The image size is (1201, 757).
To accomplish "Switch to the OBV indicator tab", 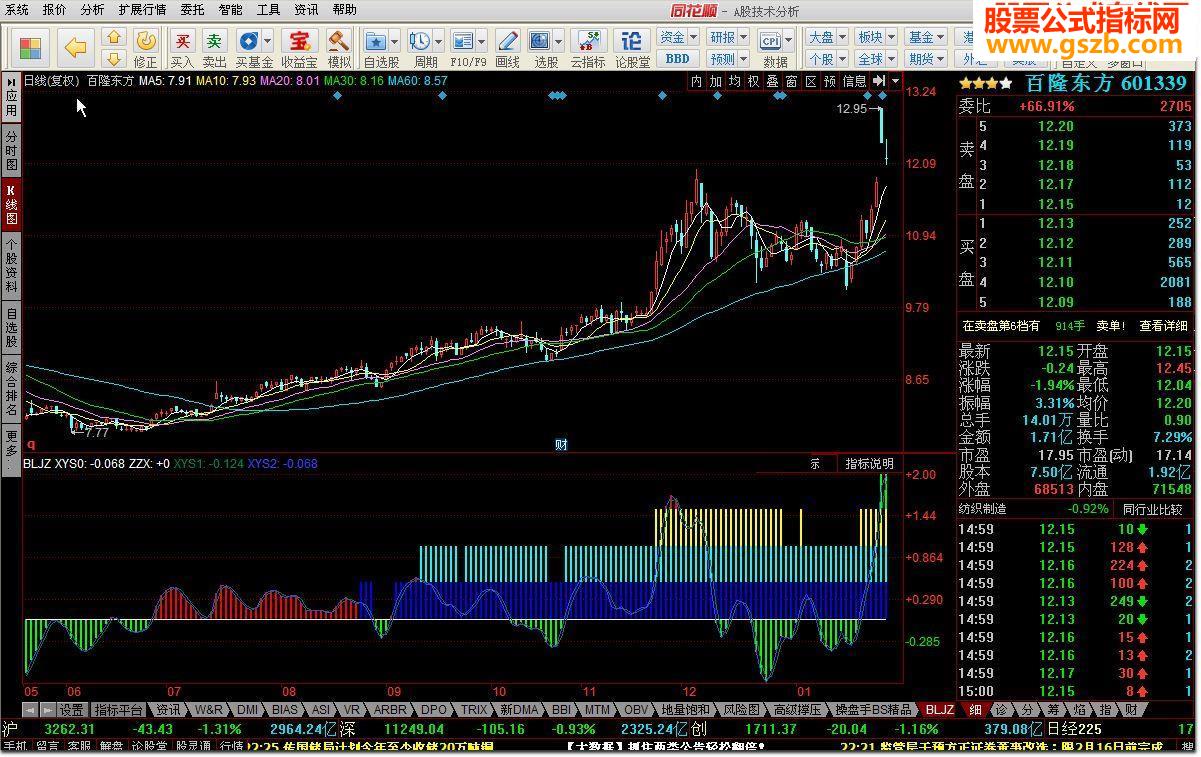I will pos(634,709).
